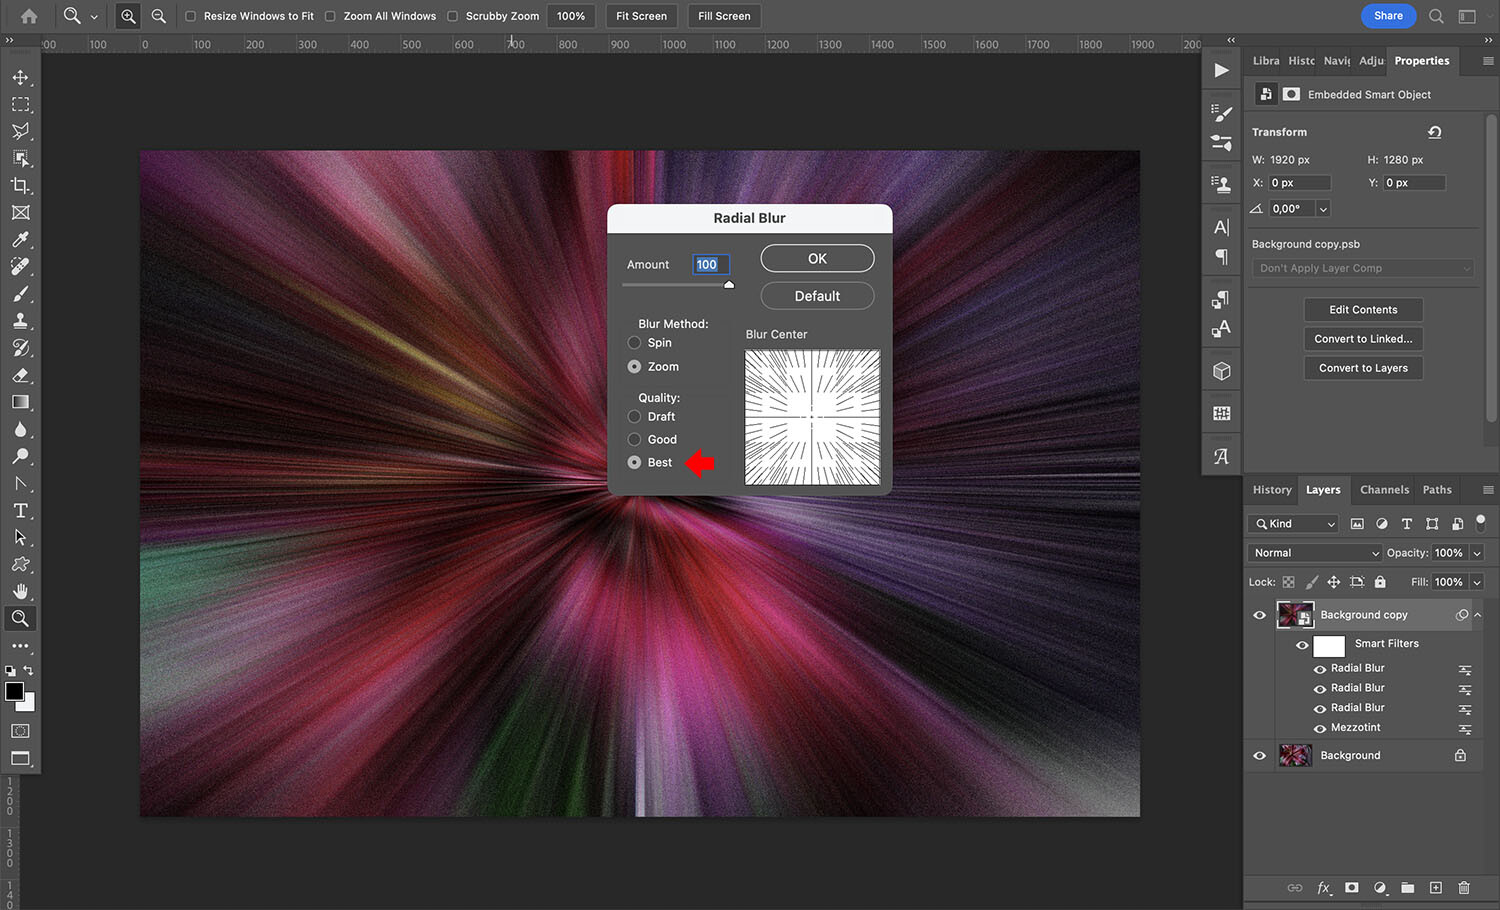This screenshot has width=1500, height=910.
Task: Open the Kind filter dropdown
Action: (x=1291, y=523)
